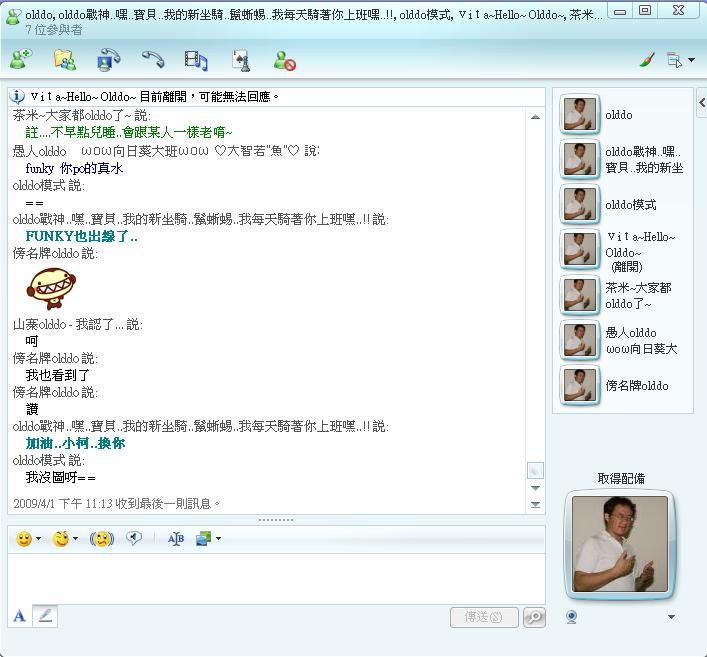Open the color scheme paintbrush icon
Screen dimensions: 707x657
point(647,60)
